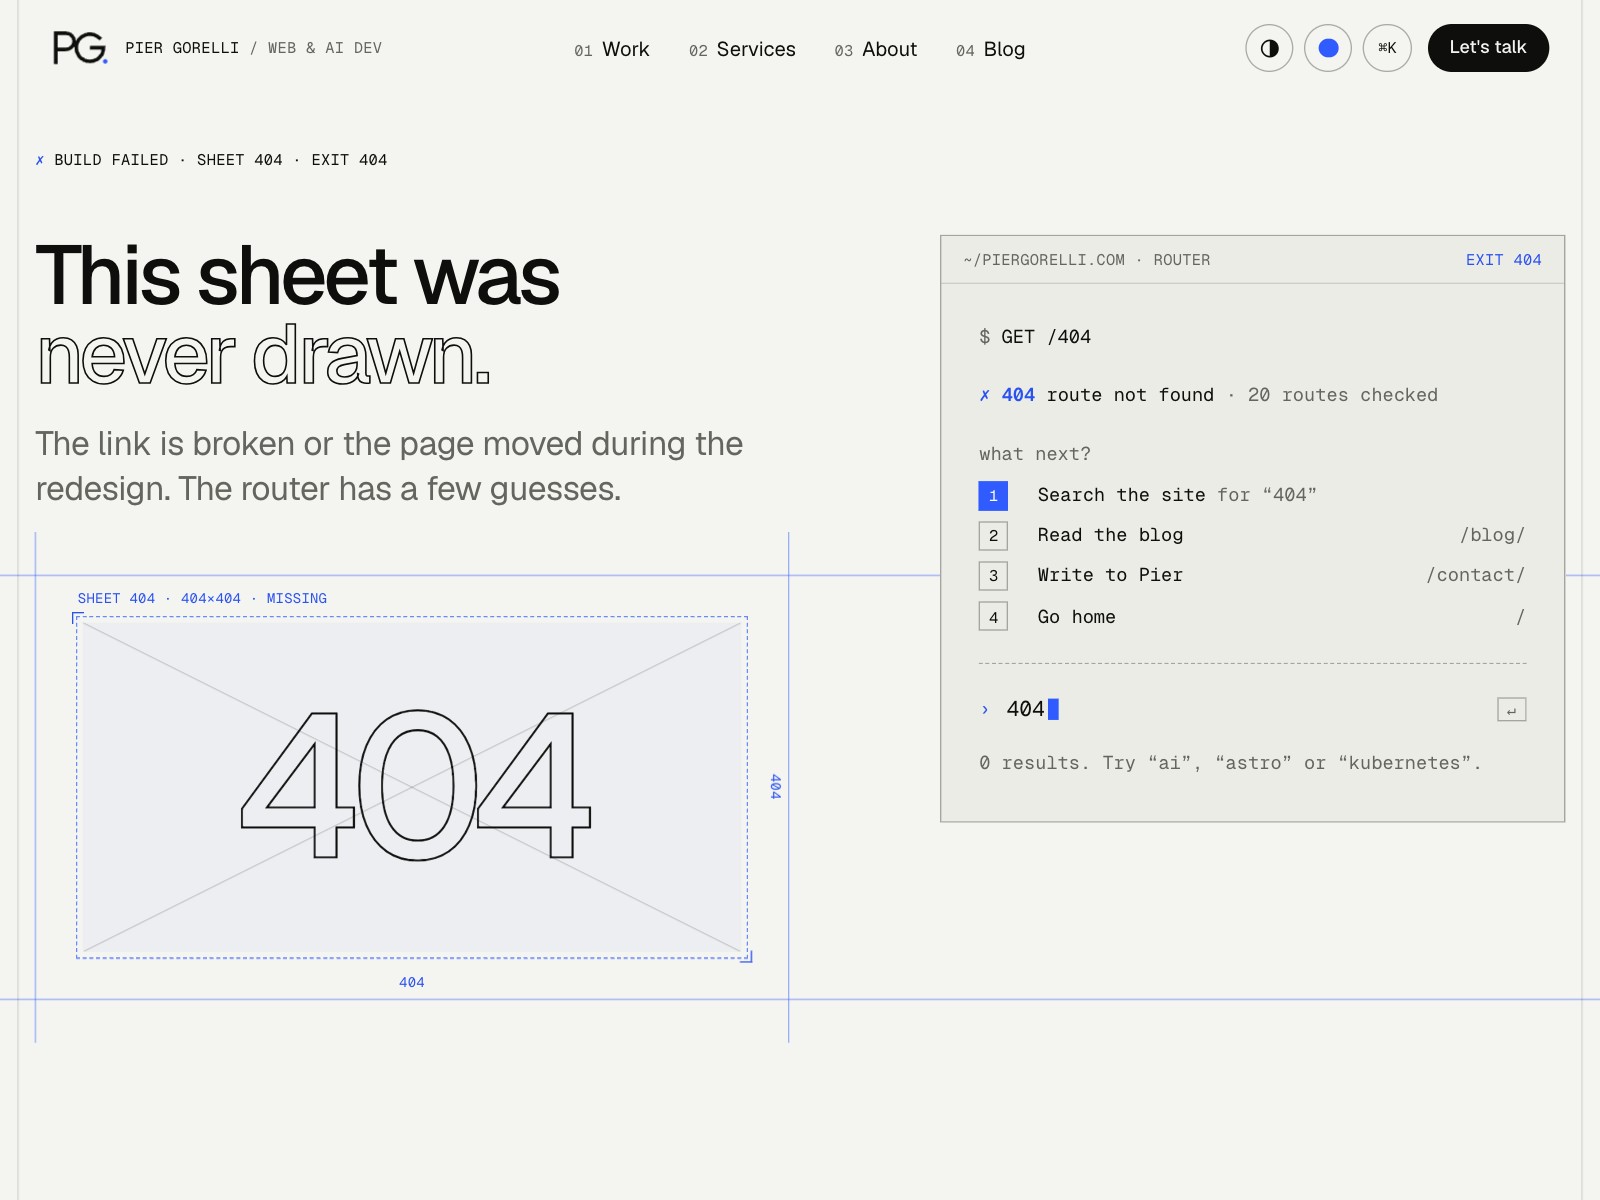Choose Read the blog router option
The image size is (1600, 1200).
pos(1252,535)
